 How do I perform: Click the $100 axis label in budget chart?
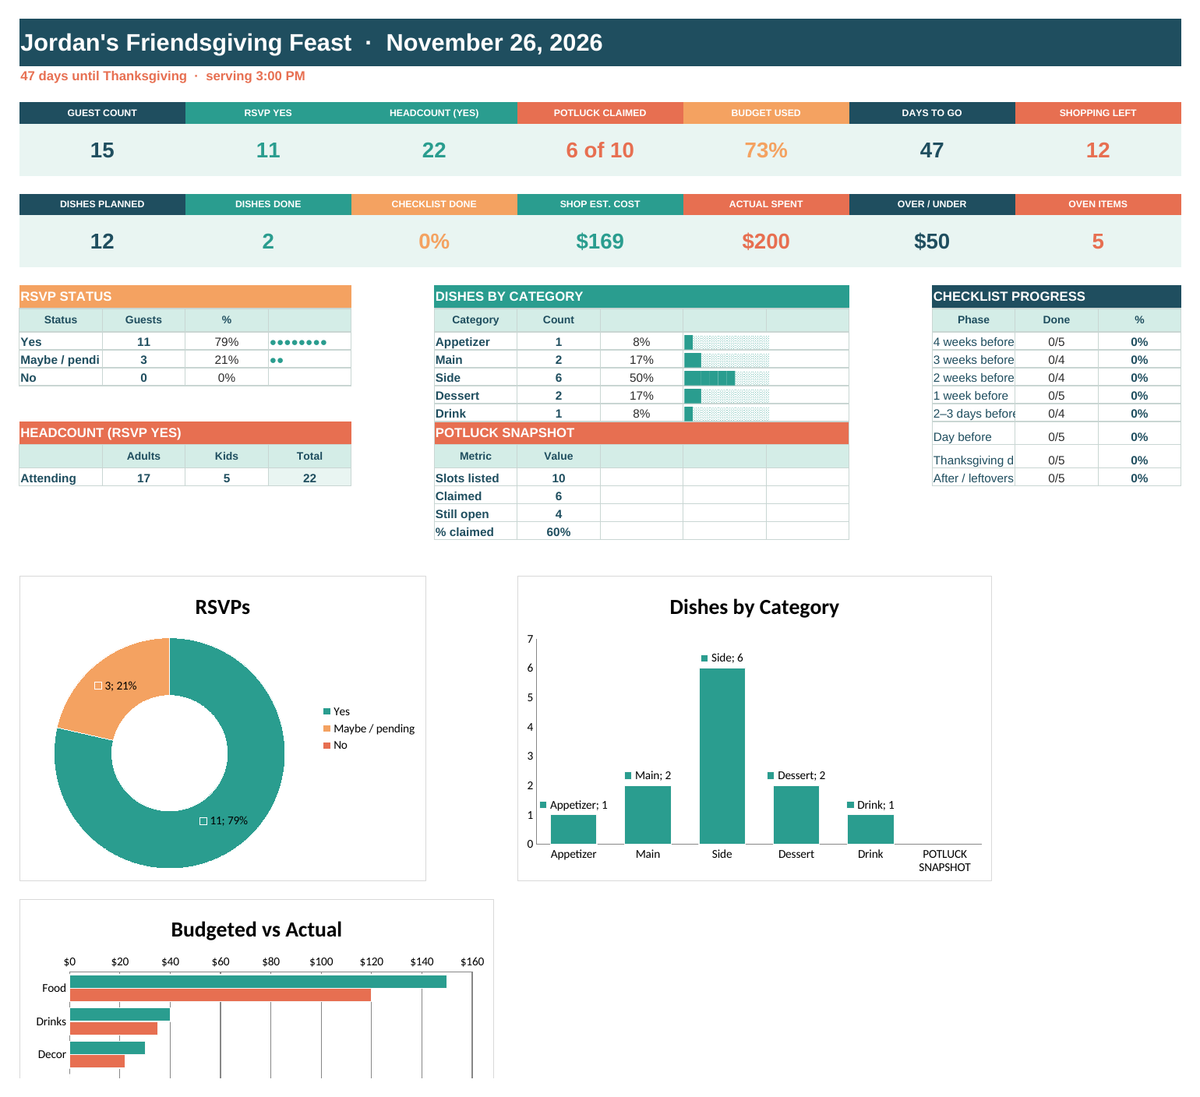coord(321,962)
